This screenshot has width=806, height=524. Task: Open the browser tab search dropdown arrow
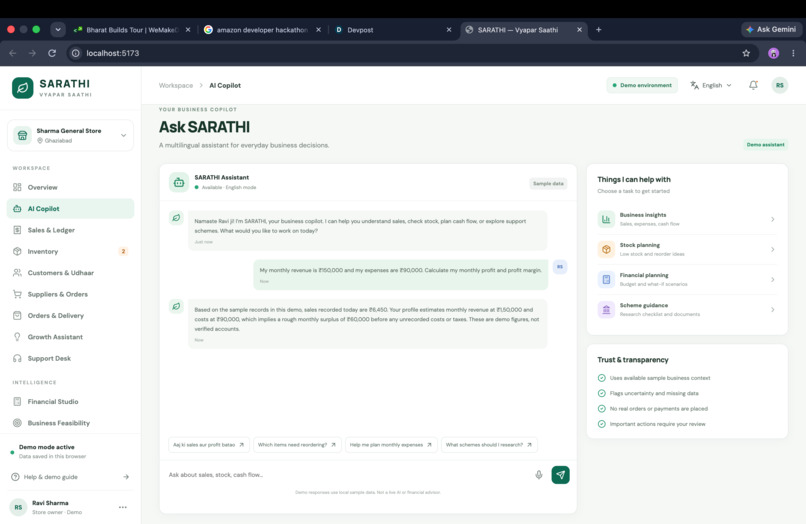click(58, 30)
